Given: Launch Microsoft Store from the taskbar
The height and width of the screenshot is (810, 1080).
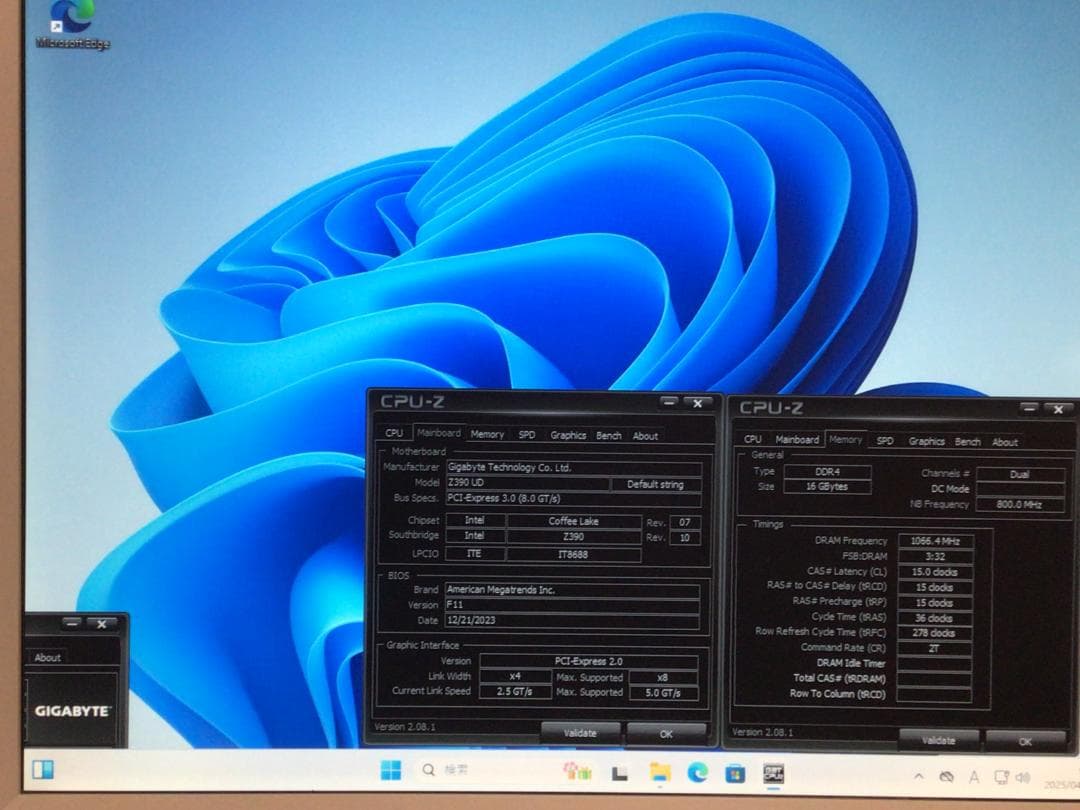Looking at the screenshot, I should click(x=736, y=772).
